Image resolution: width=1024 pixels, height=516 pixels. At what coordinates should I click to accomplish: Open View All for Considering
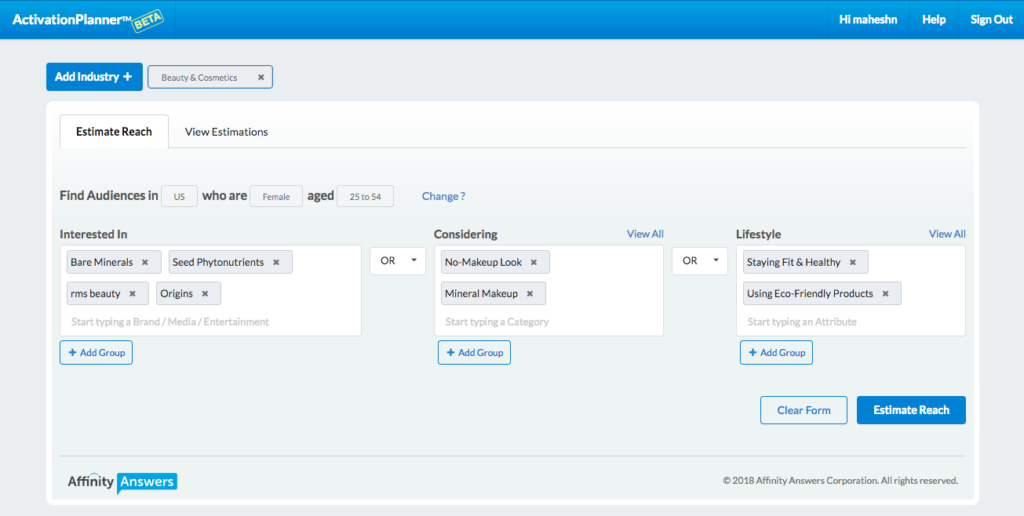pyautogui.click(x=645, y=234)
